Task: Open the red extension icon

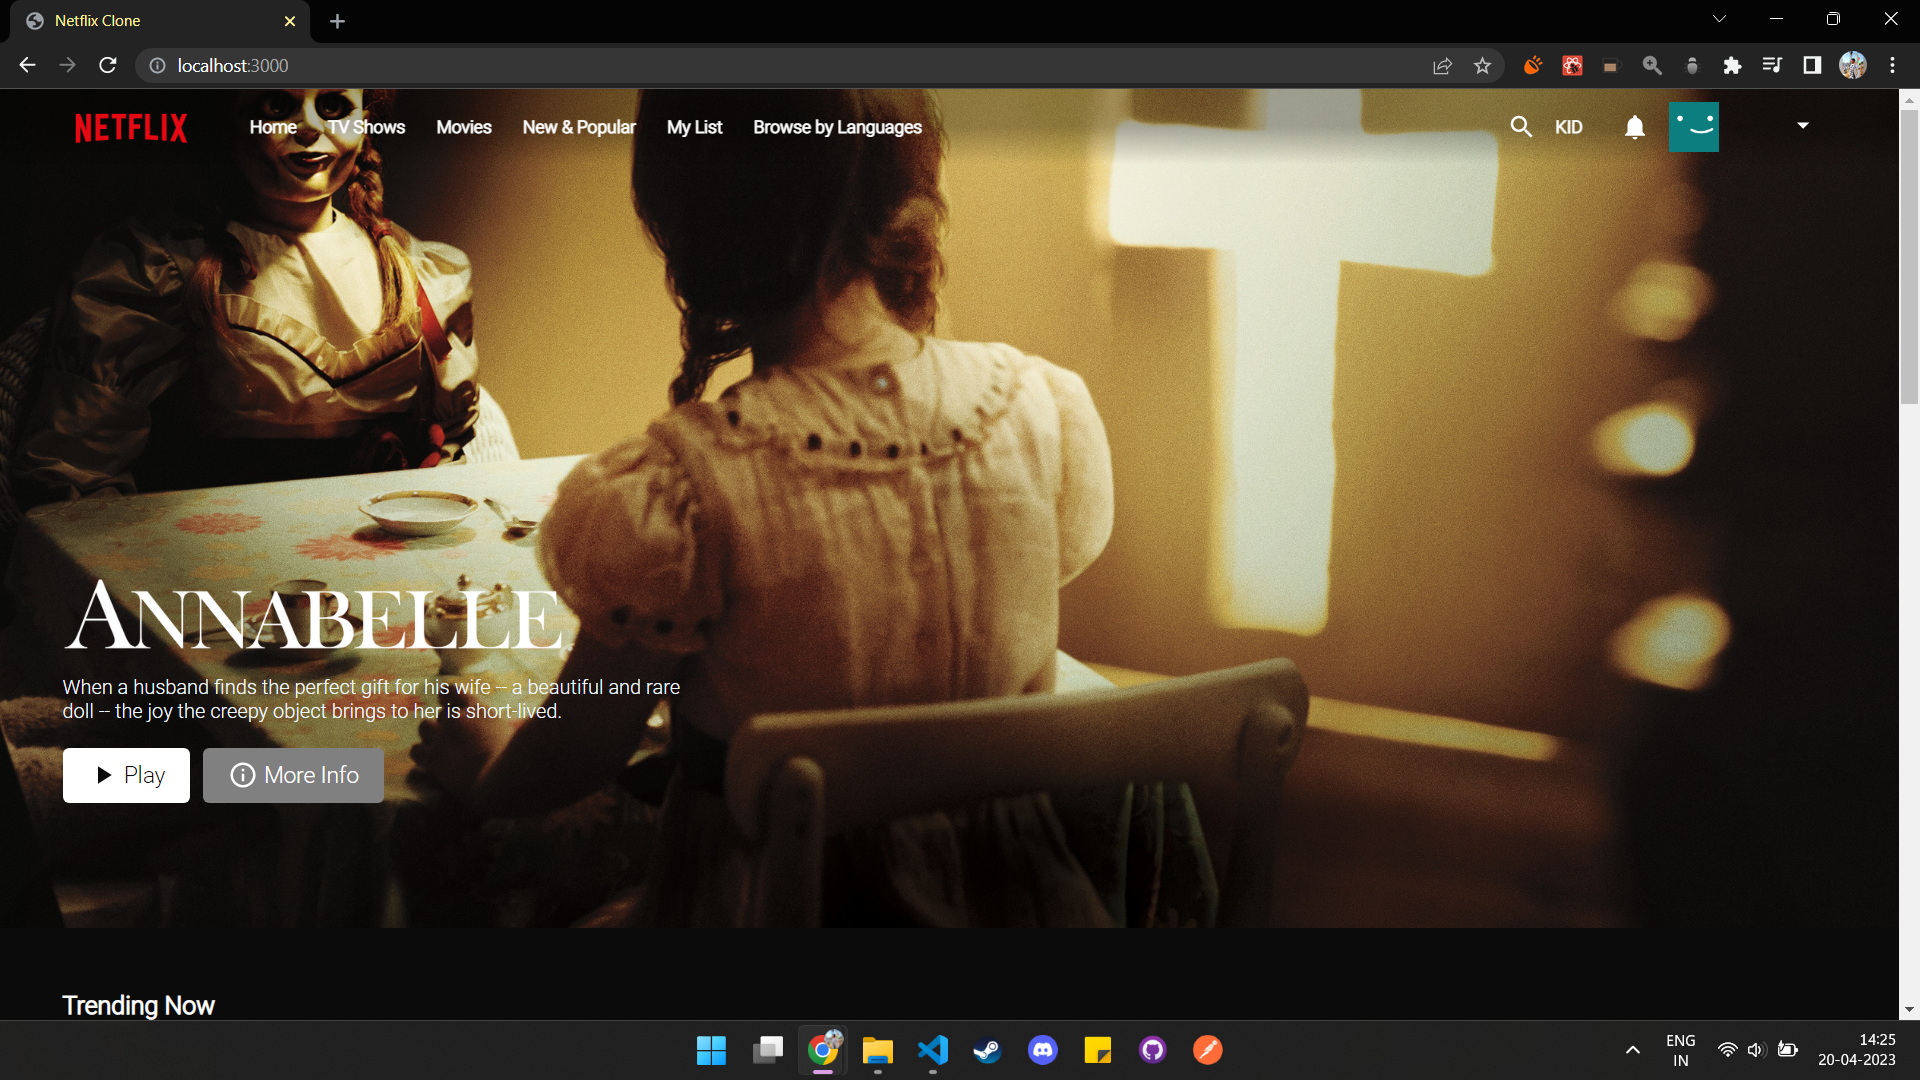Action: [x=1572, y=65]
